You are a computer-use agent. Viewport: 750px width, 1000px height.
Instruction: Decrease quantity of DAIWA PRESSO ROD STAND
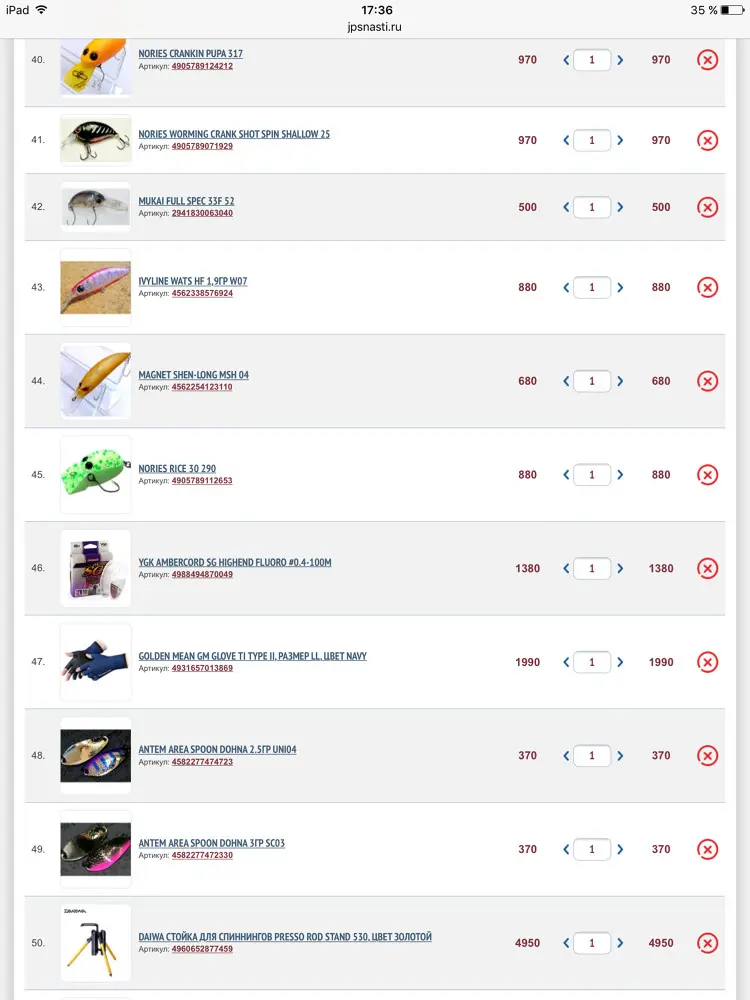(566, 943)
